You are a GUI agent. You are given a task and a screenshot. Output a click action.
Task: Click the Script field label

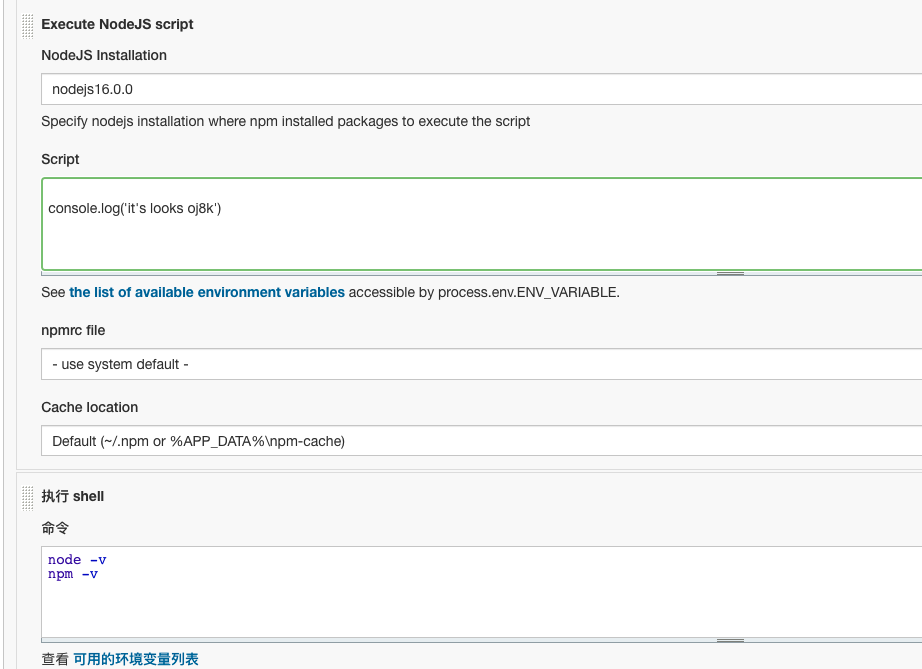click(x=60, y=159)
